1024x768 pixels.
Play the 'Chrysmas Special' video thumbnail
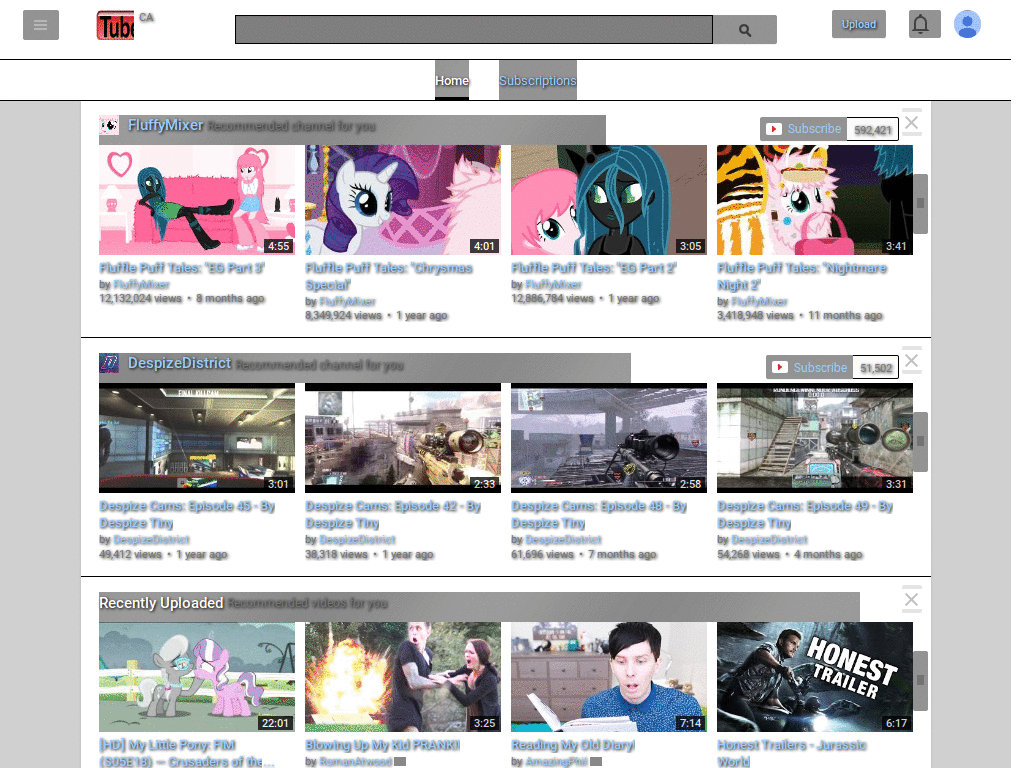403,200
